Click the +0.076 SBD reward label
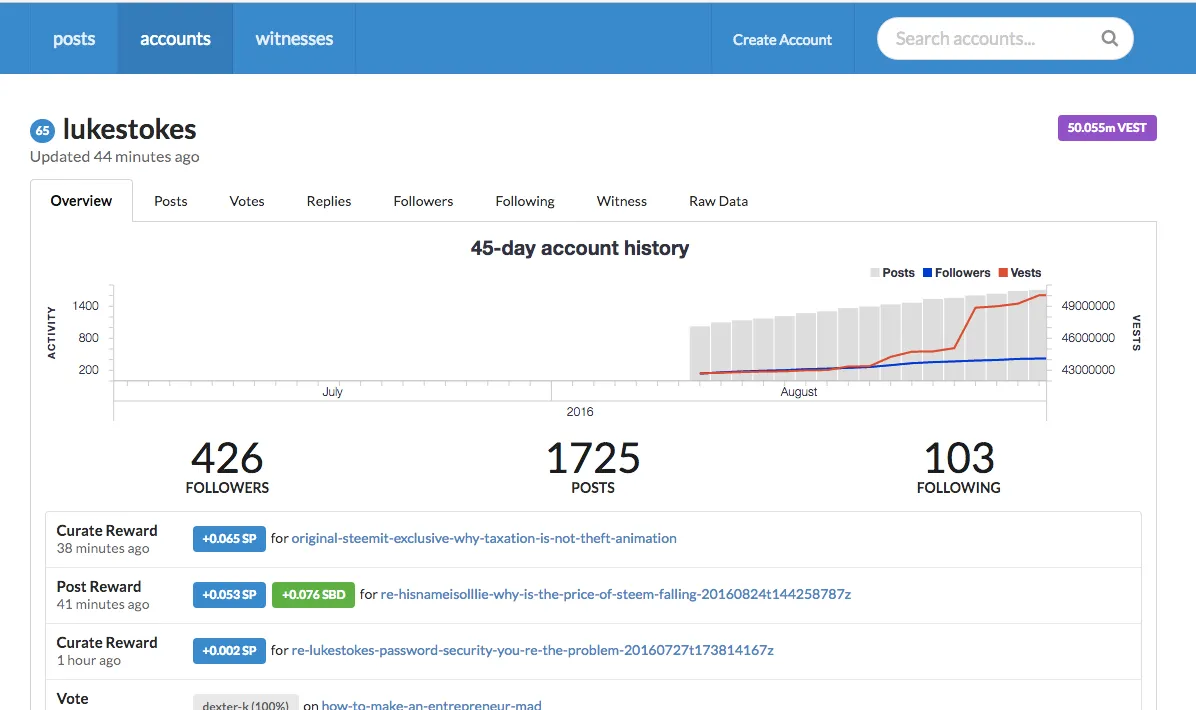The width and height of the screenshot is (1196, 710). tap(313, 595)
